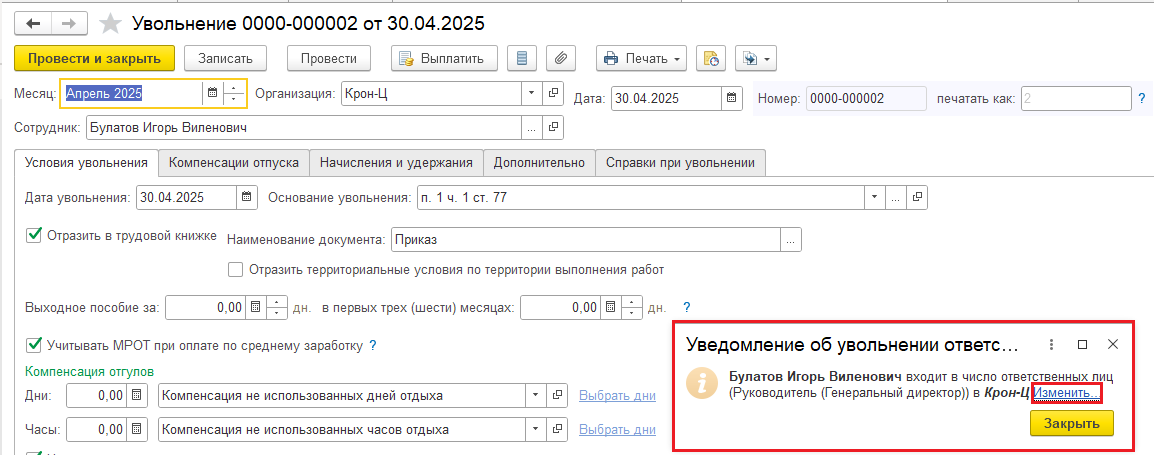Image resolution: width=1154 pixels, height=455 pixels.
Task: Click the Дата field showing 30.04.2025
Action: (666, 98)
